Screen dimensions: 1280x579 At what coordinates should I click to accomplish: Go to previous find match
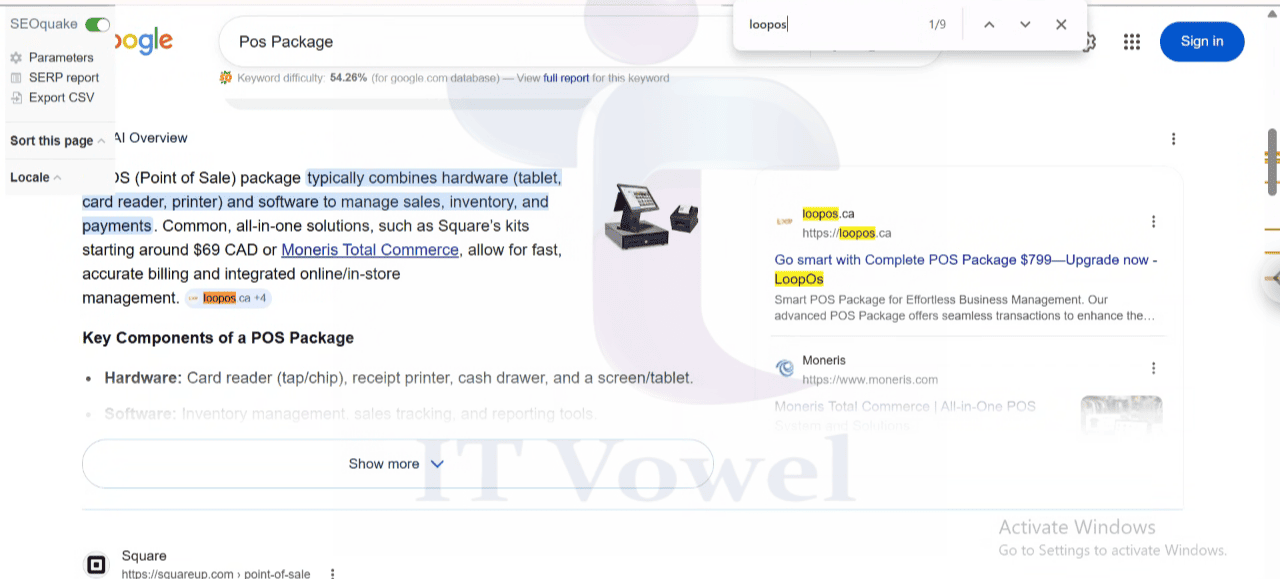(x=989, y=24)
